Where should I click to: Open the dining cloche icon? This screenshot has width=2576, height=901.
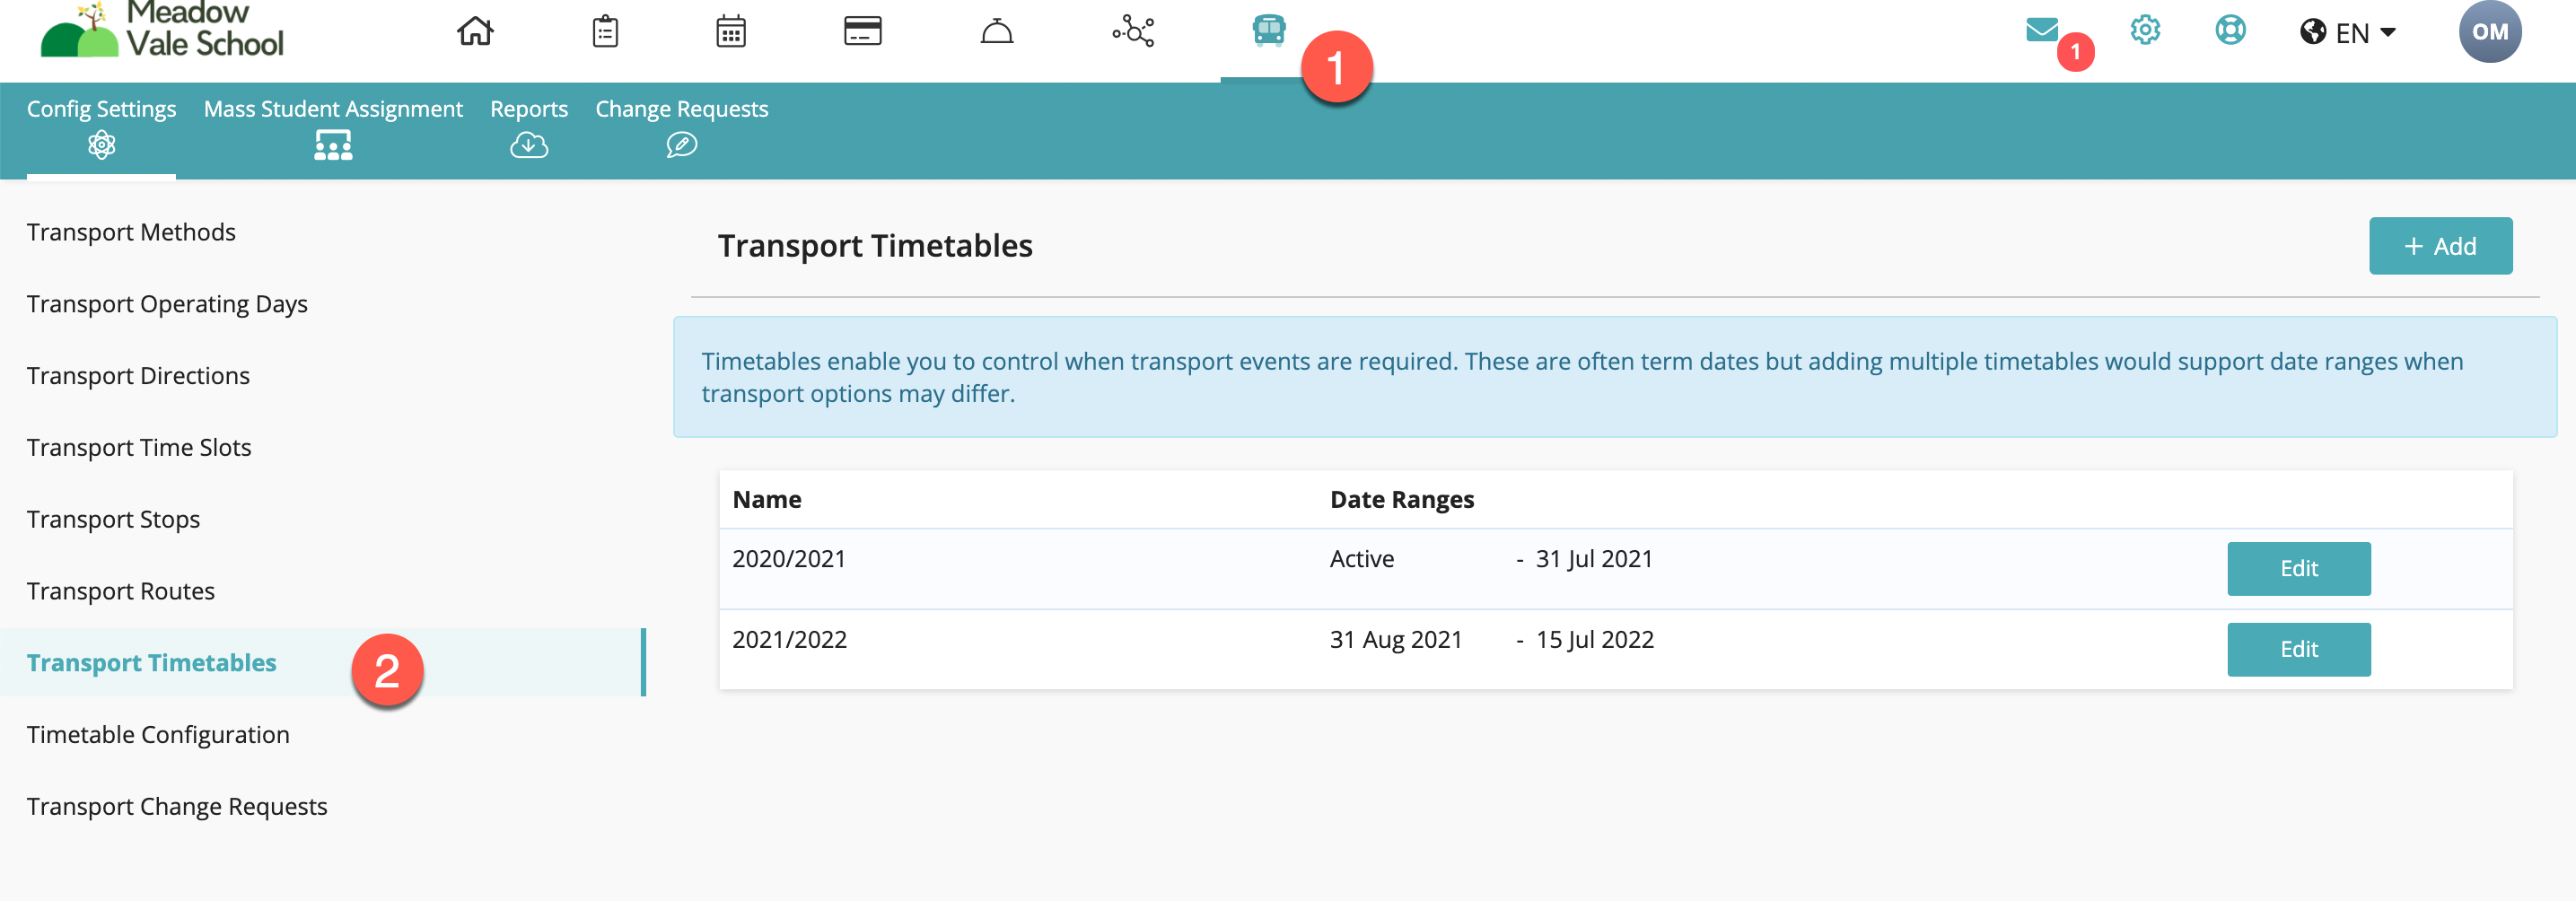996,32
